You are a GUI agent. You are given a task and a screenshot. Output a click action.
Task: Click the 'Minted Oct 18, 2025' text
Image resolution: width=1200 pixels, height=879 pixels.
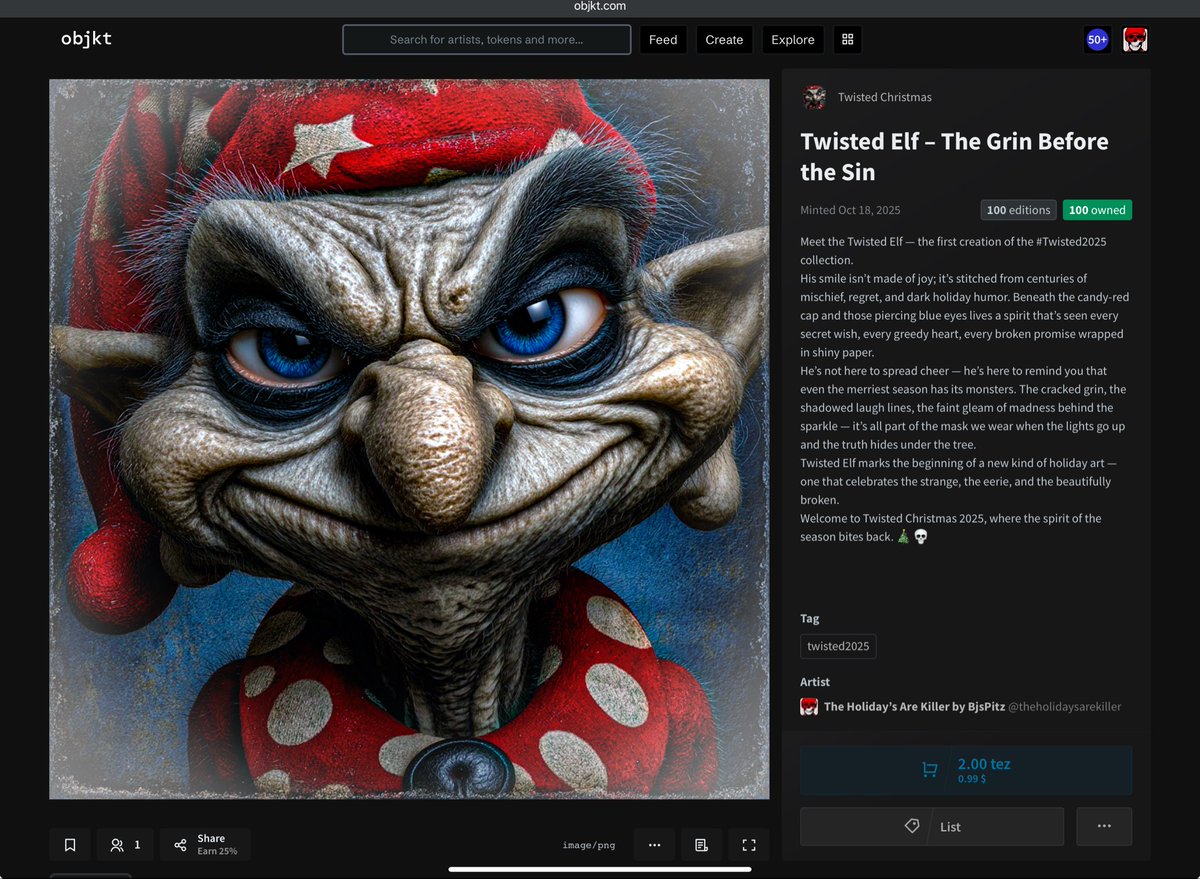850,210
